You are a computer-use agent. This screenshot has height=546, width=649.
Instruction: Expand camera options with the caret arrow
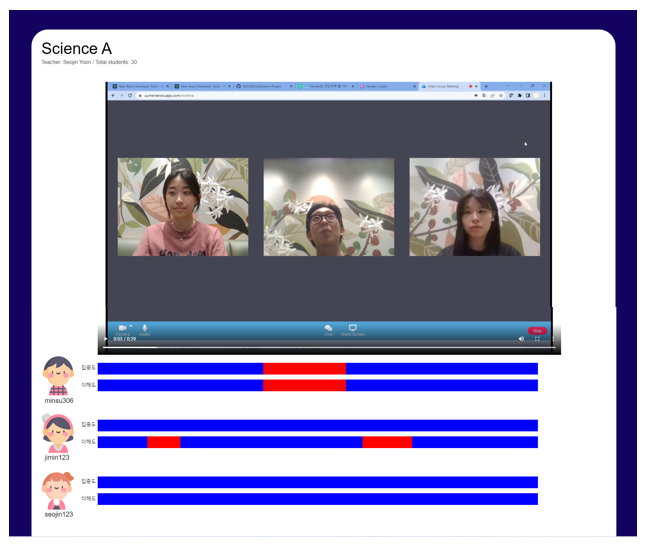(x=131, y=327)
